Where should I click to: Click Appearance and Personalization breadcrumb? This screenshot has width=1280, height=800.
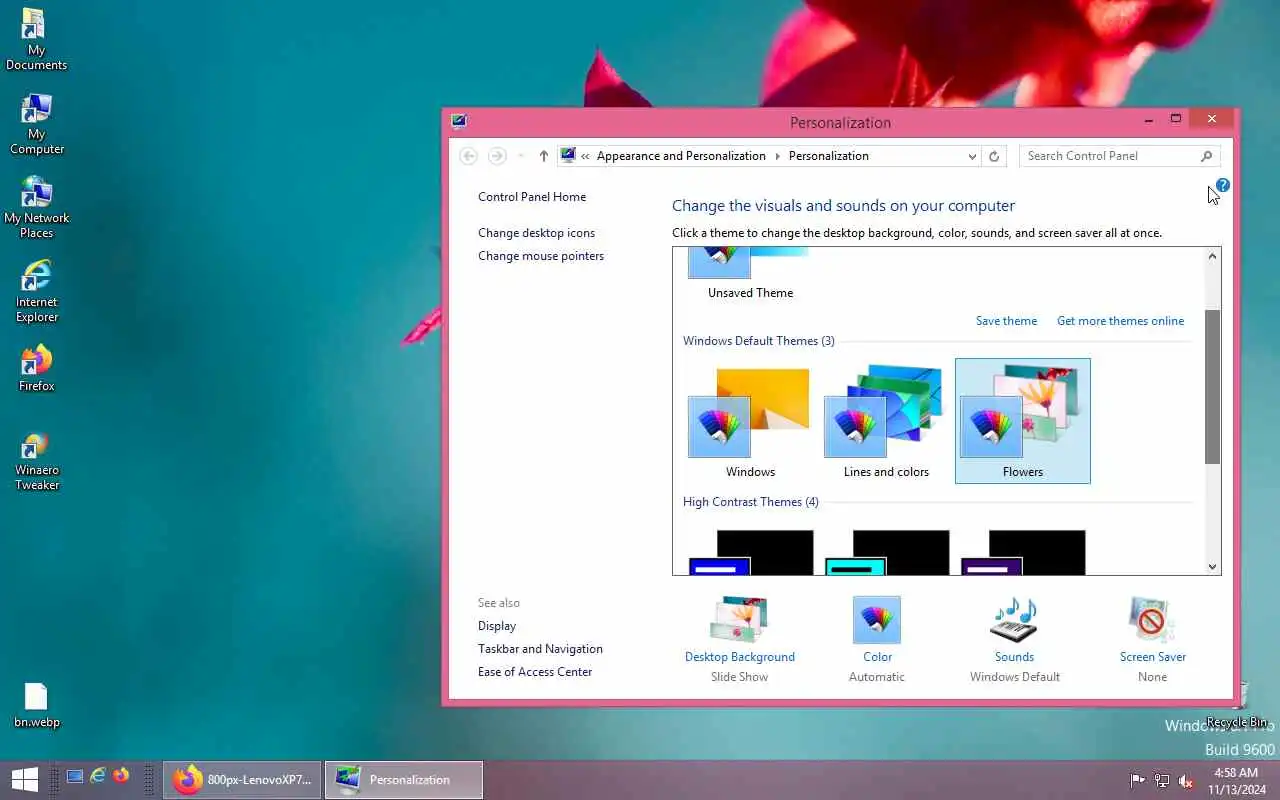tap(681, 156)
